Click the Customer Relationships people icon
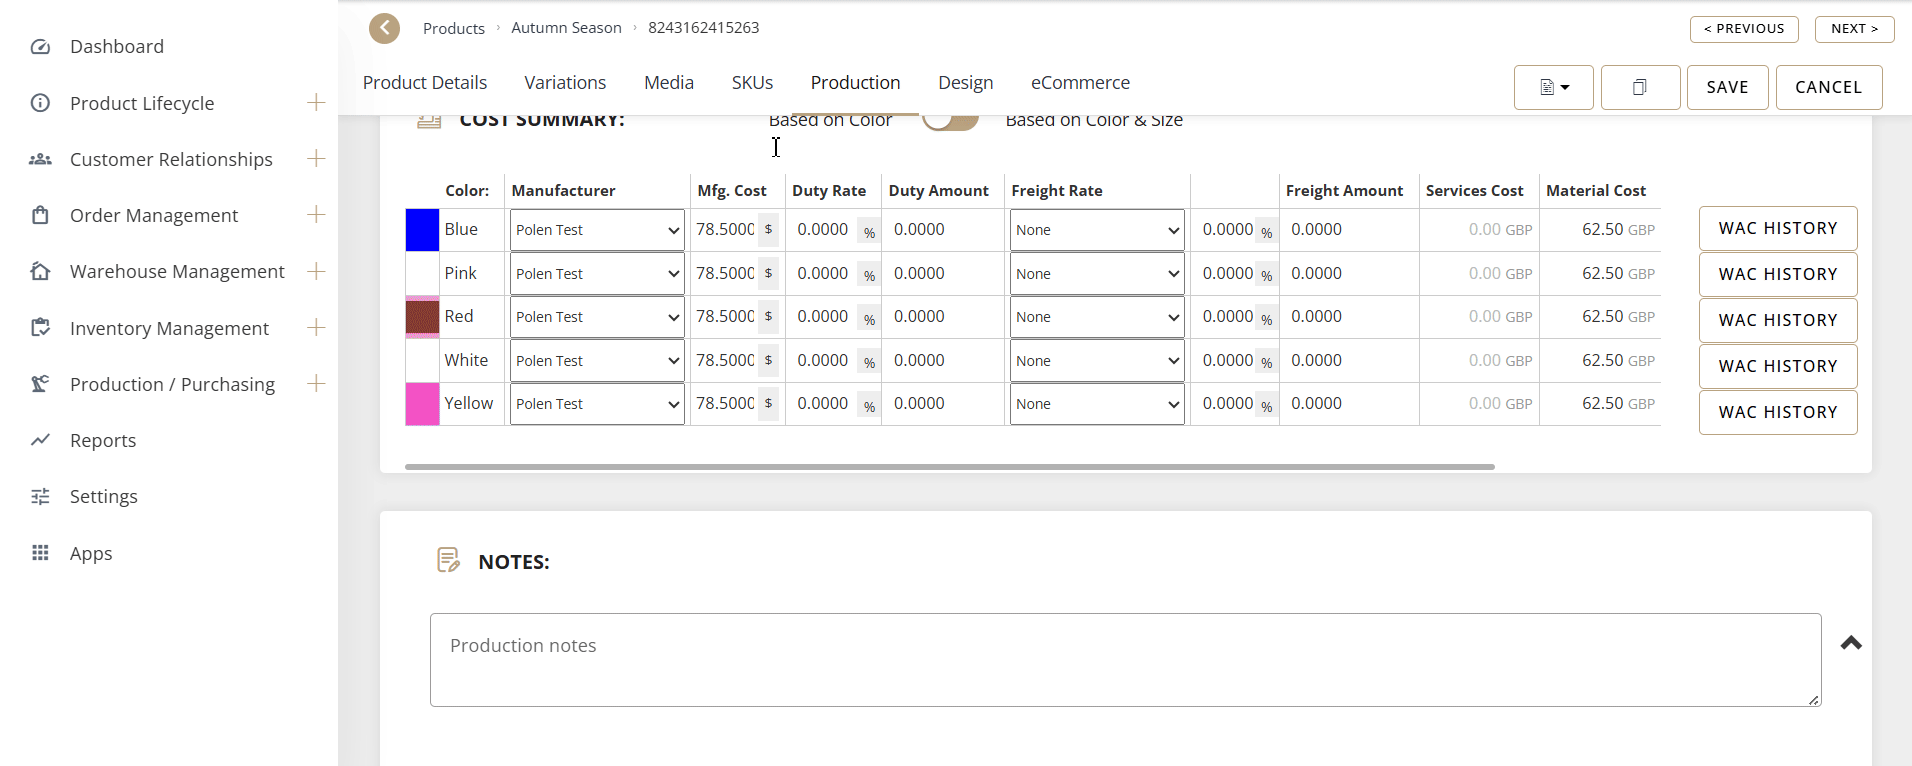 [40, 160]
